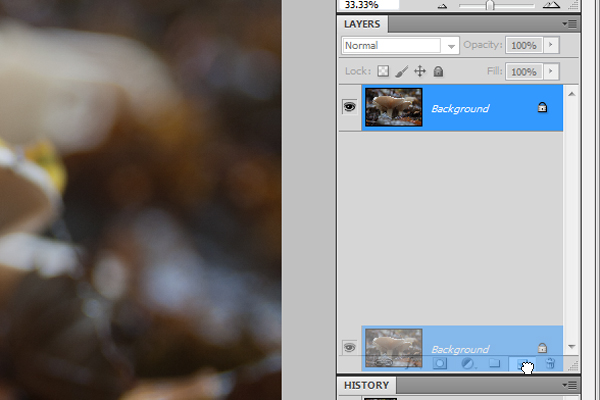Click the Background layer mushroom thumbnail
The image size is (600, 400).
[394, 107]
